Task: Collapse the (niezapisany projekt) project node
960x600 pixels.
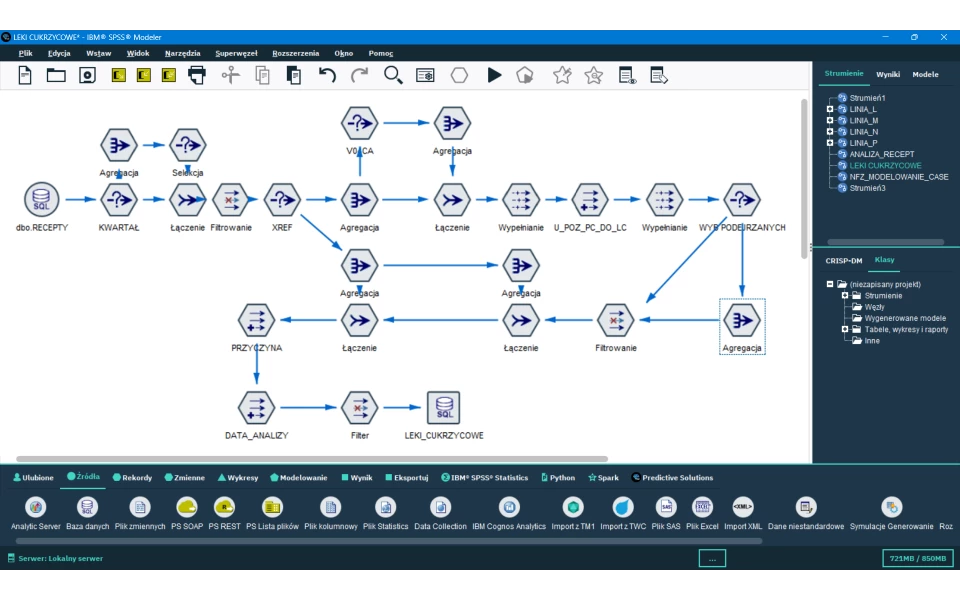Action: (x=829, y=284)
